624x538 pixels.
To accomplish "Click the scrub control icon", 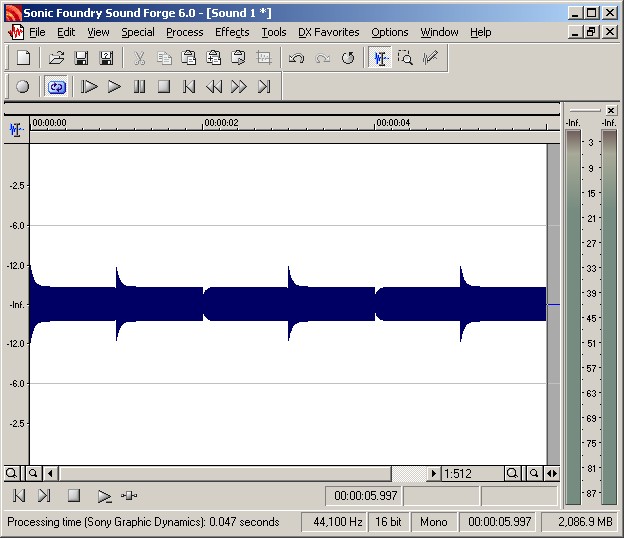I will [129, 496].
